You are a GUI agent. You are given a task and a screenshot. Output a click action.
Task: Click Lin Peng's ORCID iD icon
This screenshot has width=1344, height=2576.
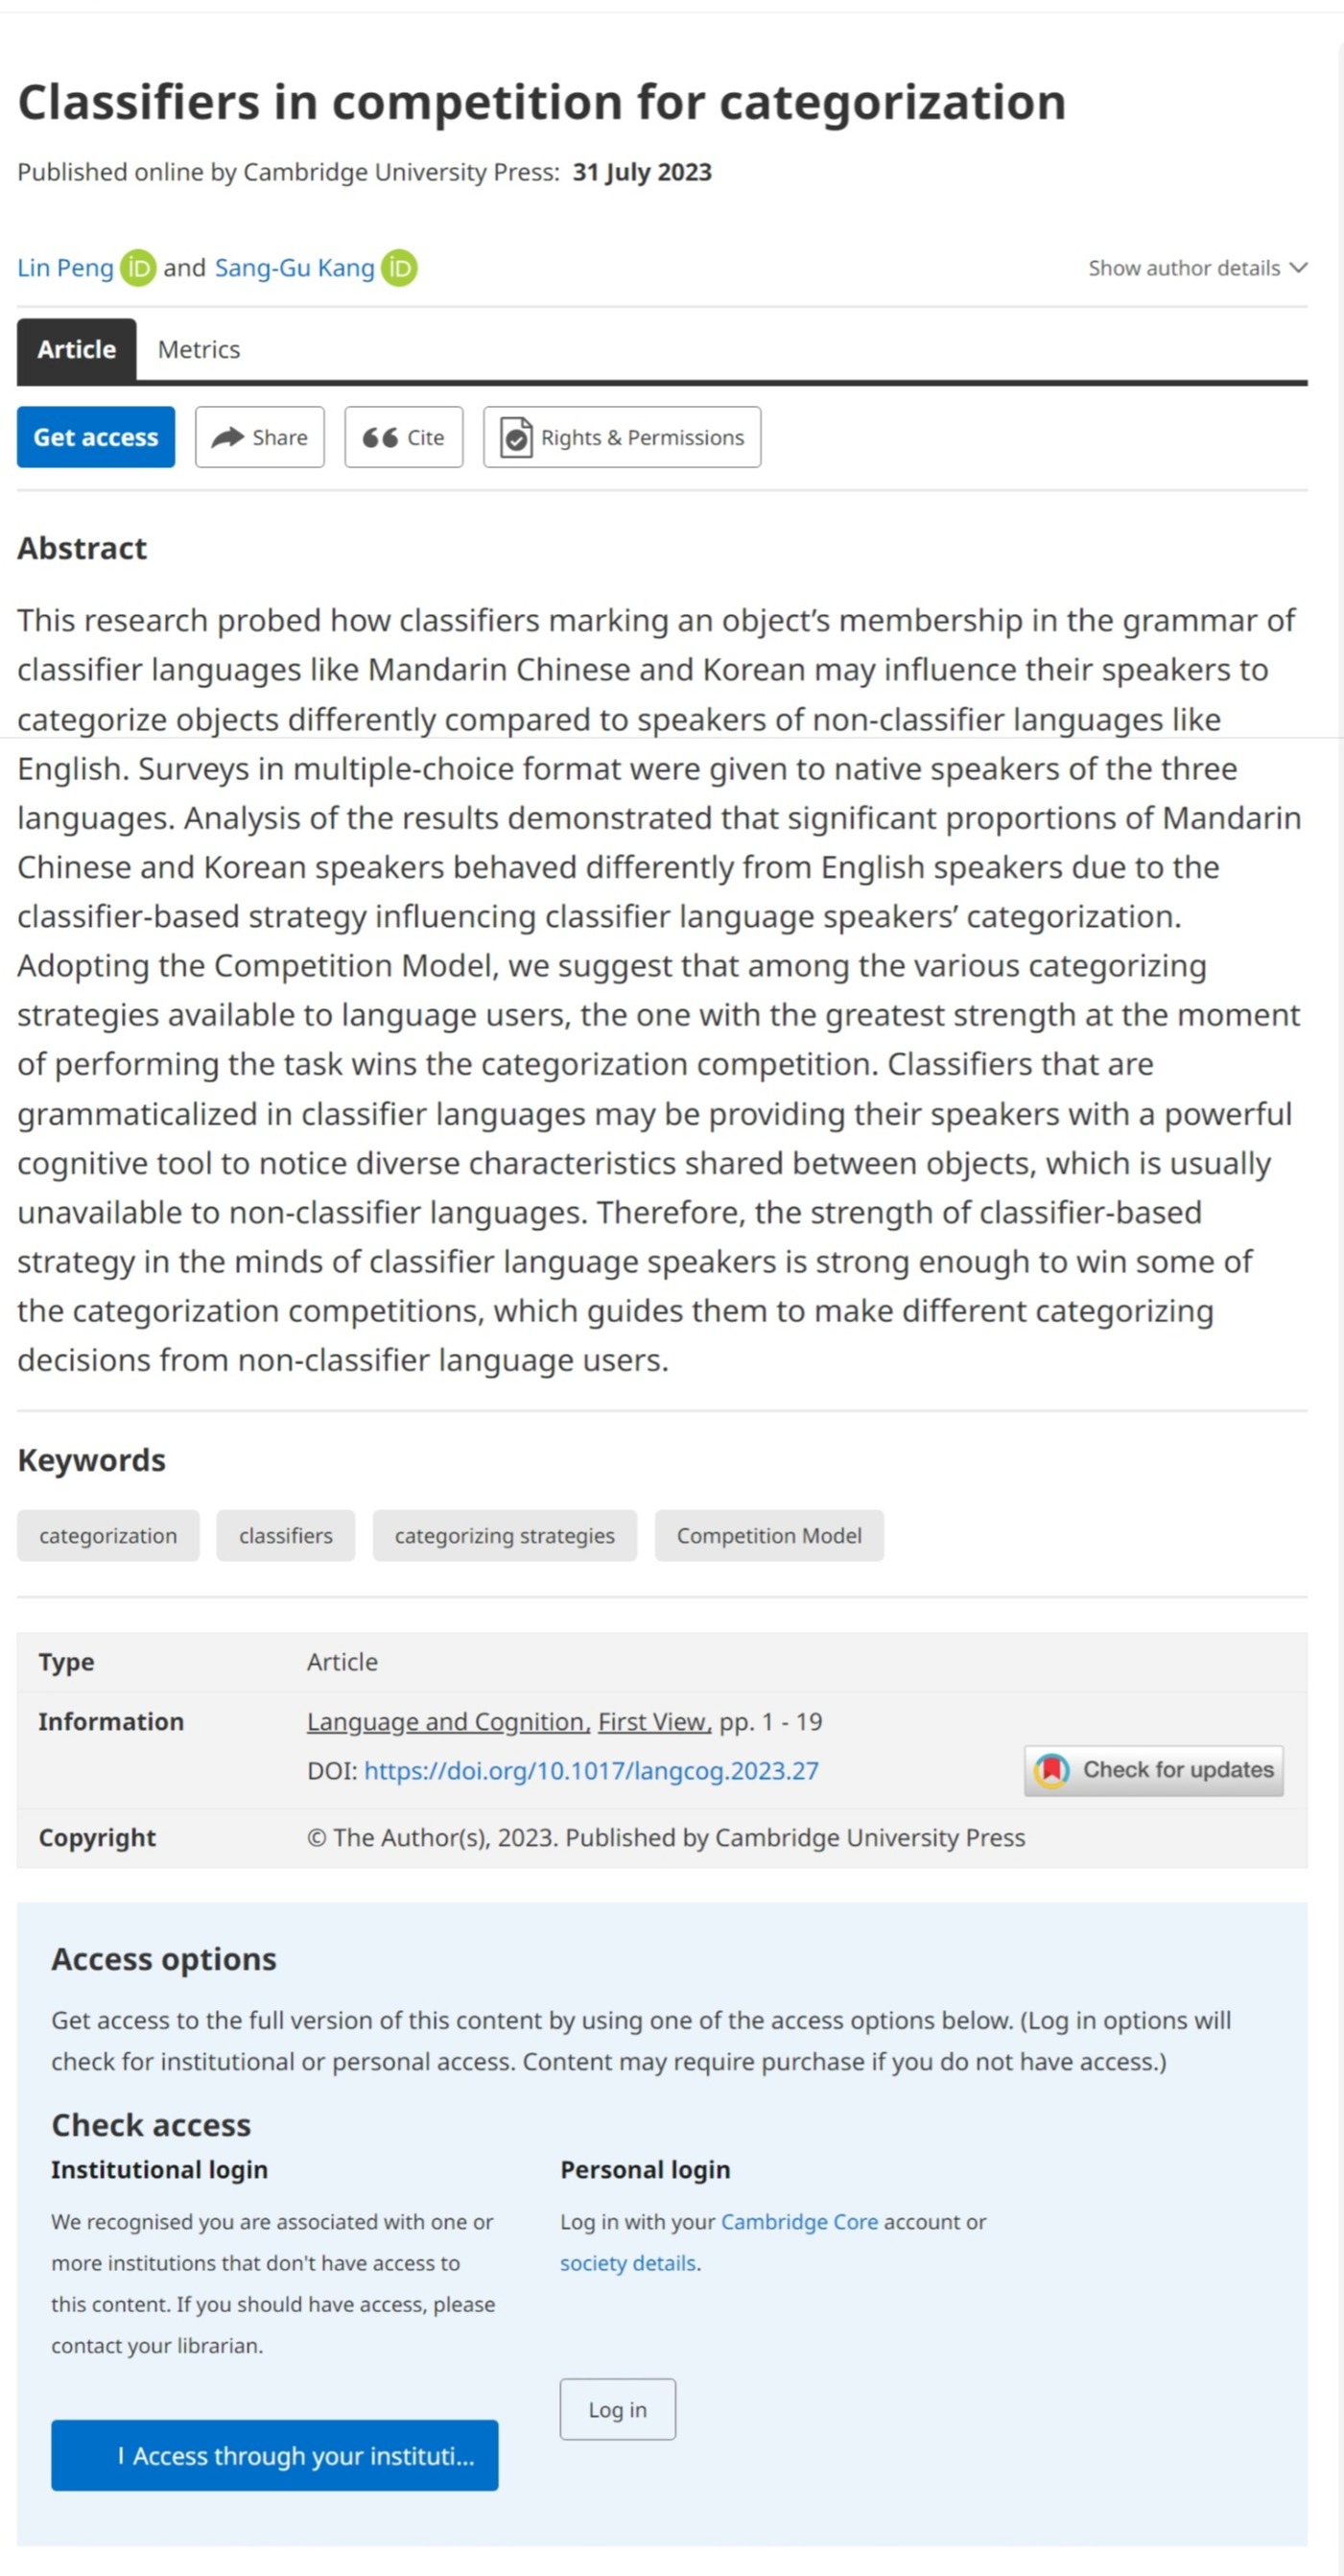(138, 268)
